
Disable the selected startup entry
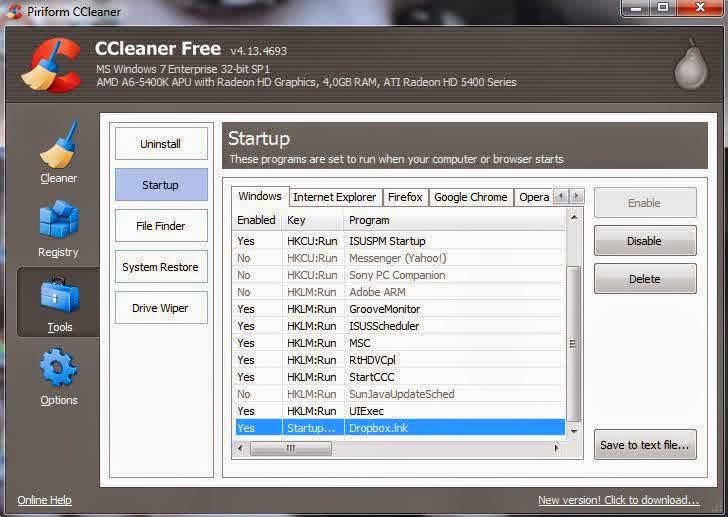[x=645, y=241]
